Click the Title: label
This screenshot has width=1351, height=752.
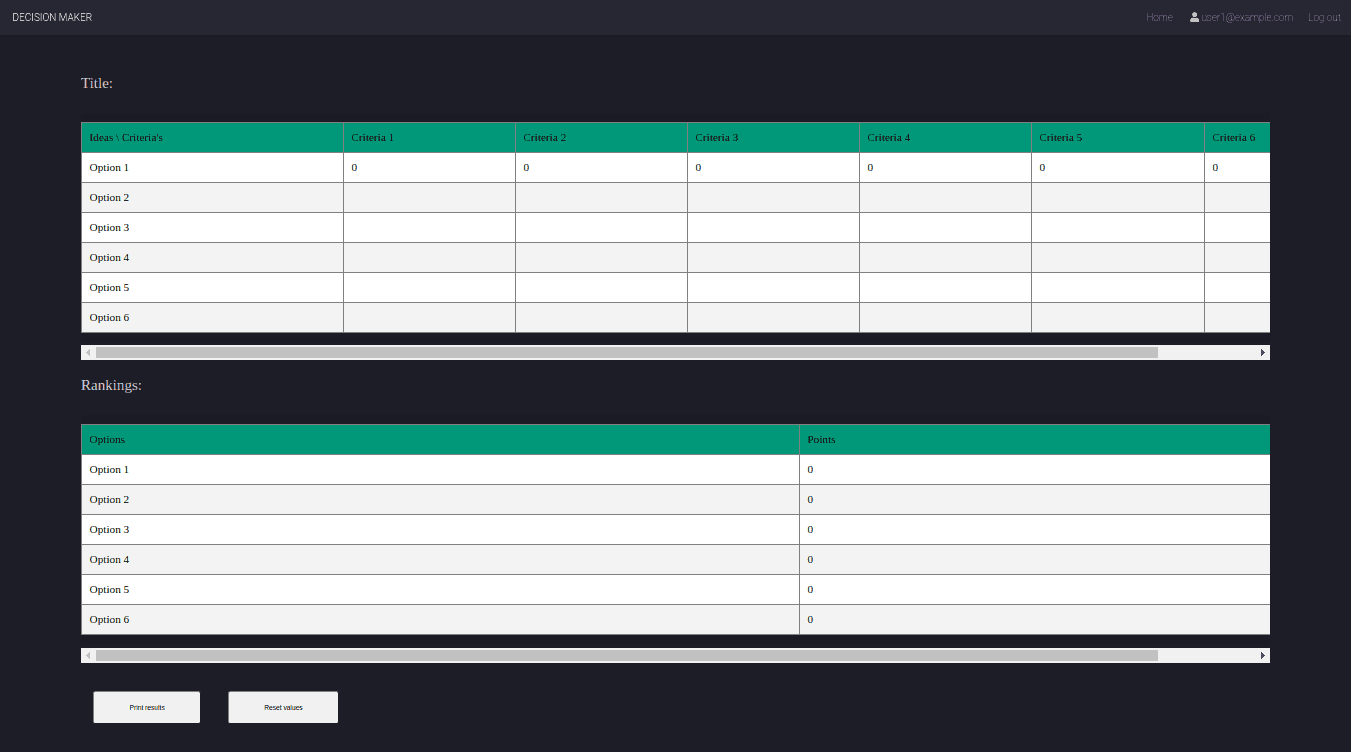tap(97, 83)
